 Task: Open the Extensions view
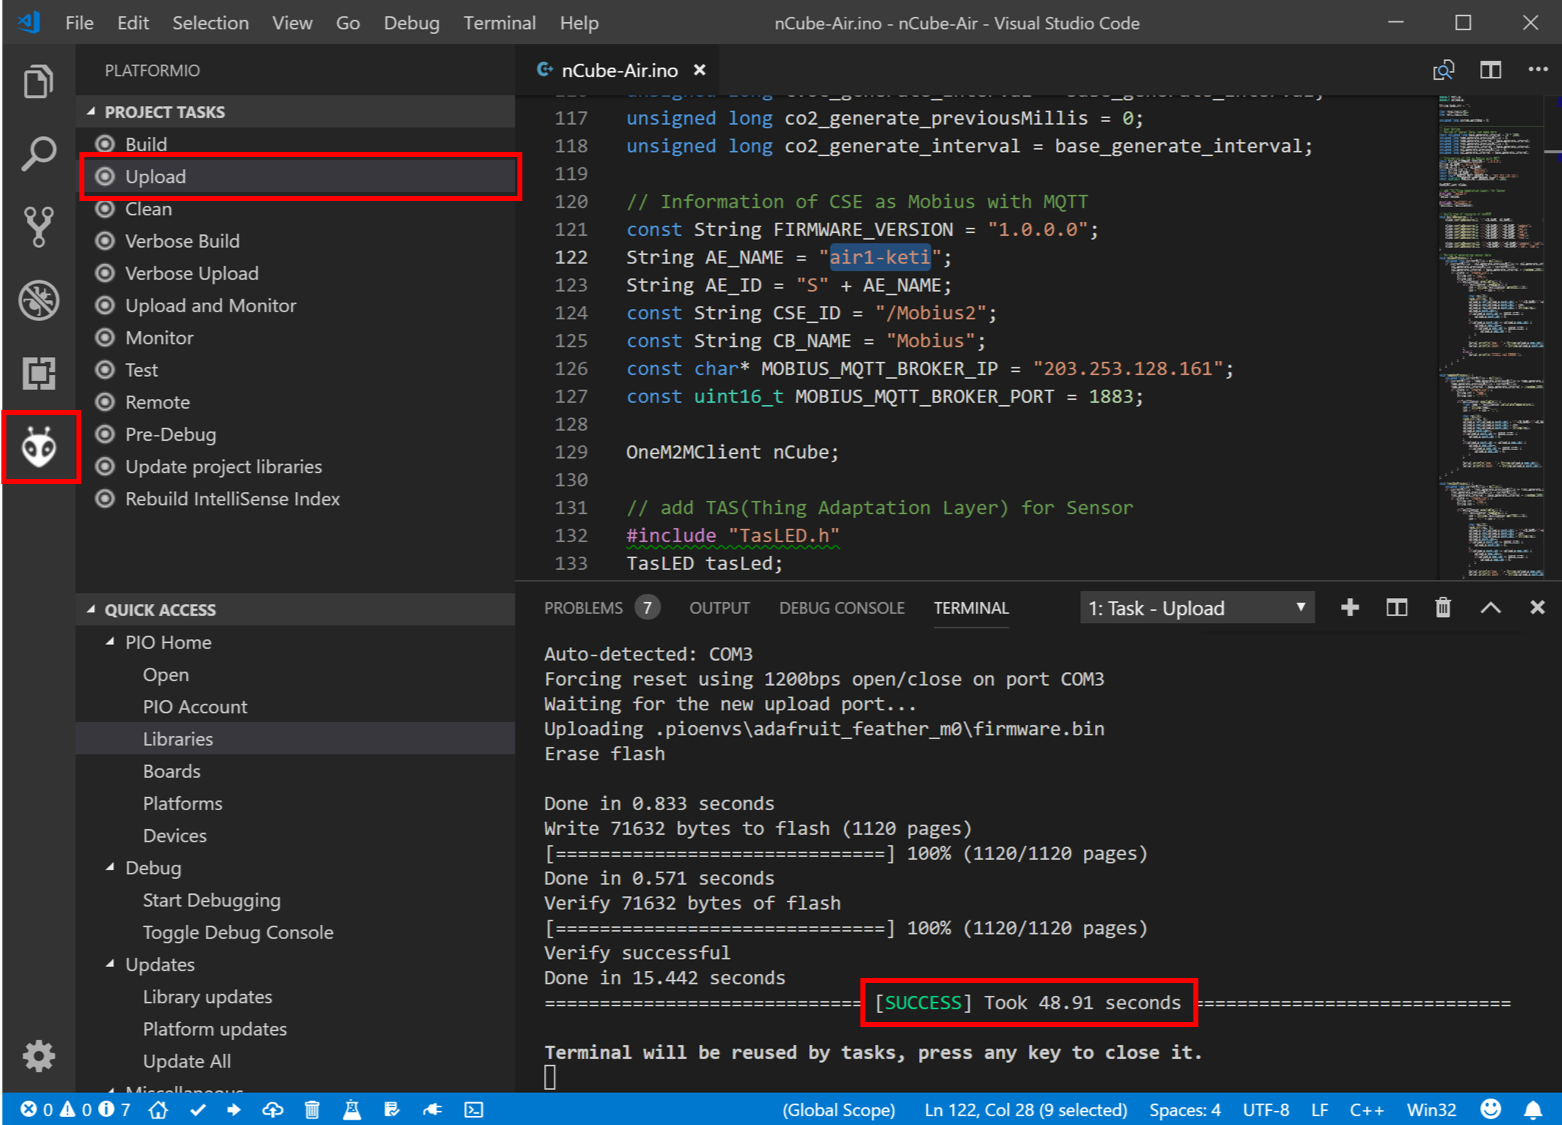click(38, 373)
